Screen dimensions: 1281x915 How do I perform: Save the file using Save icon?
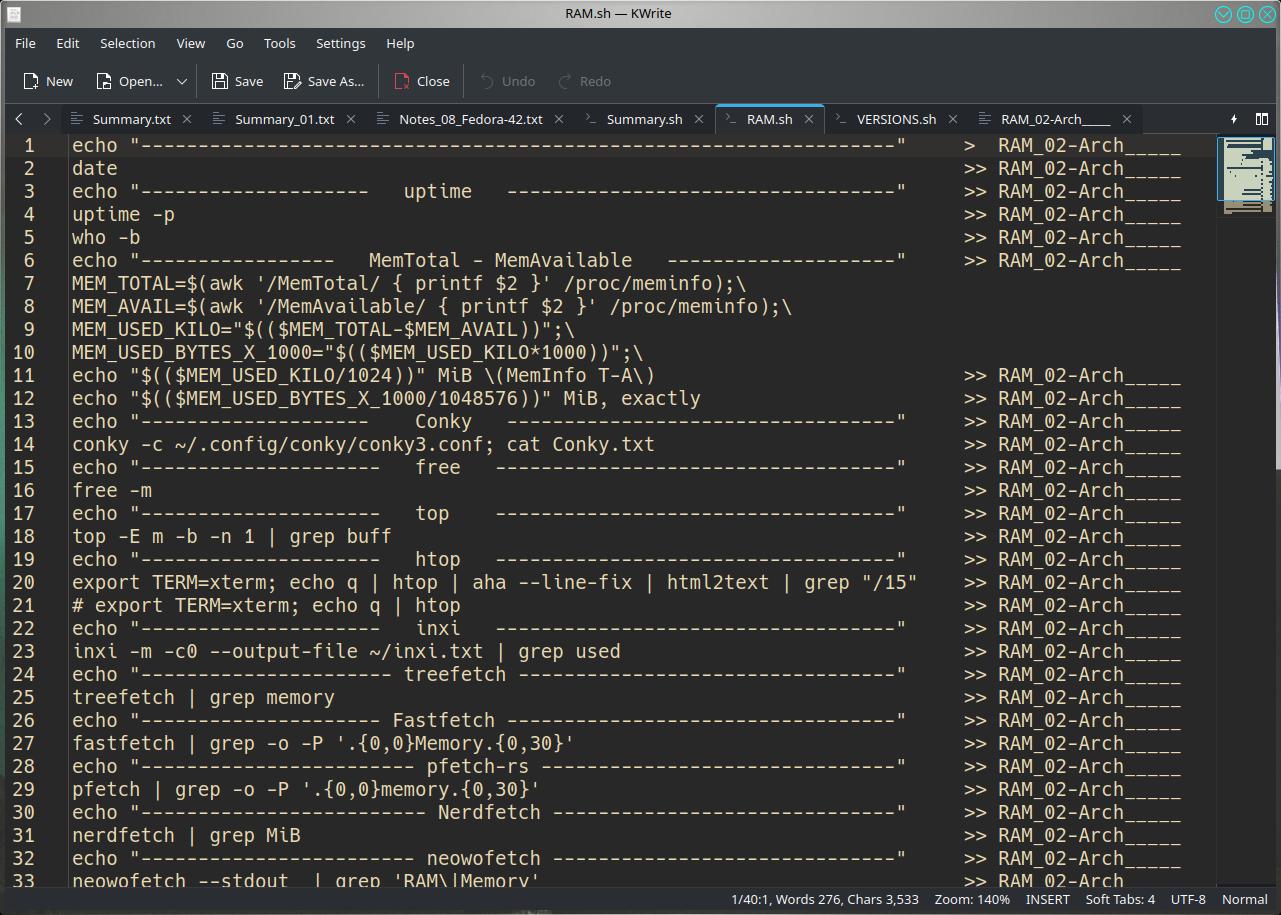click(x=238, y=81)
